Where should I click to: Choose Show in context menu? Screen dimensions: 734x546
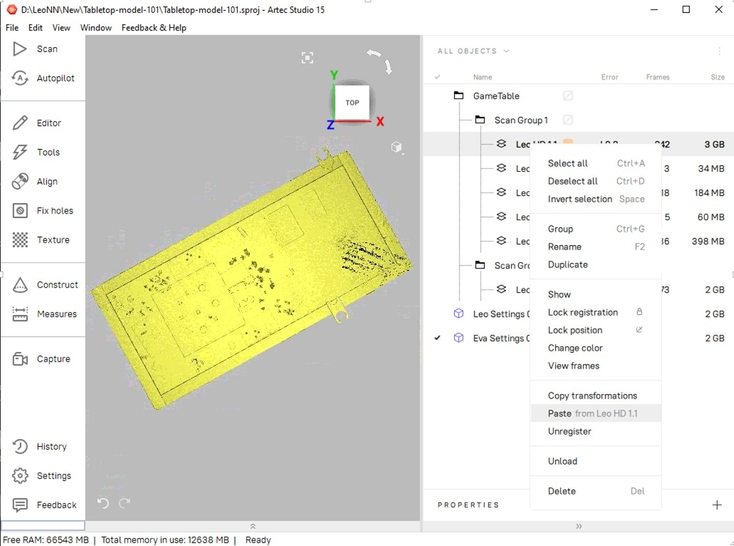(595, 295)
